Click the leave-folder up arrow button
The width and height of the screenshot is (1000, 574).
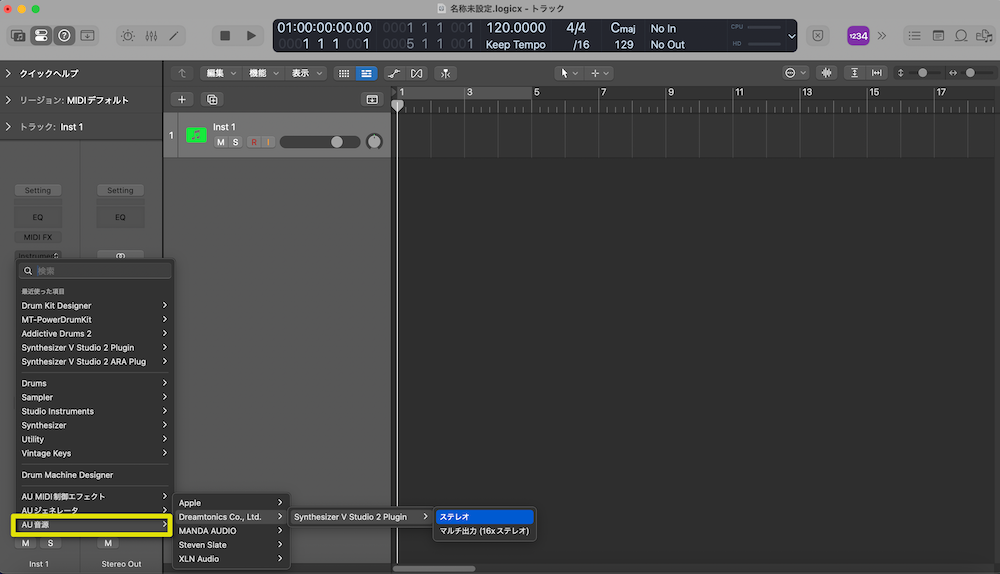pyautogui.click(x=182, y=73)
